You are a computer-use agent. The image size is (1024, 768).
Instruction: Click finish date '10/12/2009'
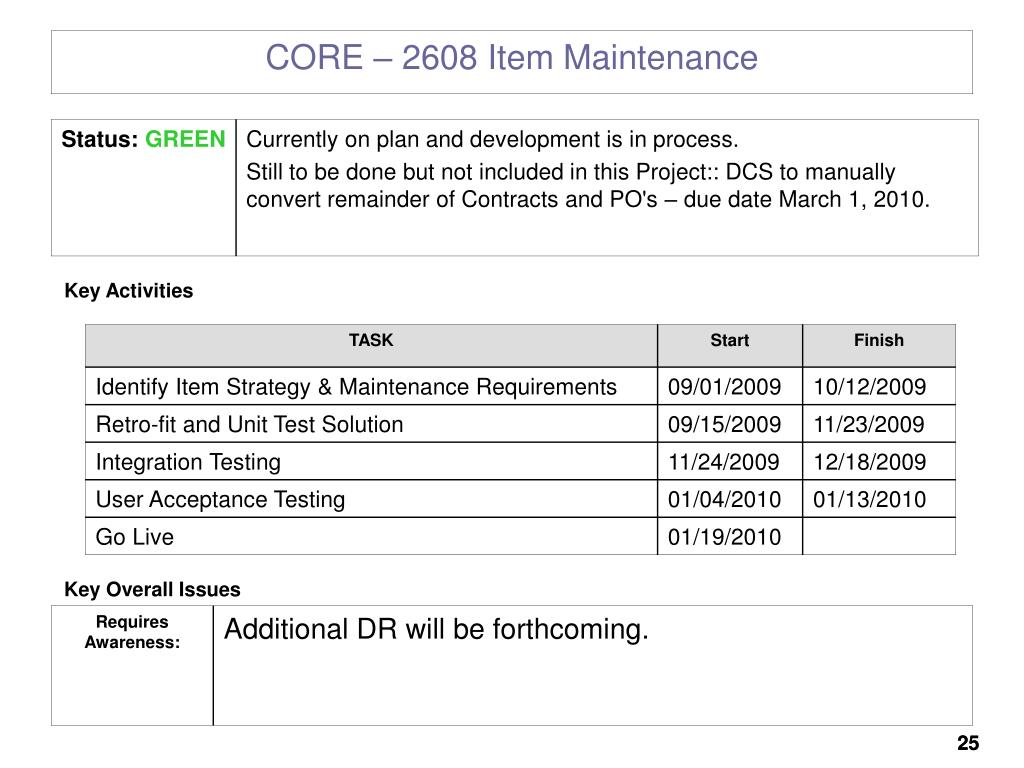coord(869,387)
